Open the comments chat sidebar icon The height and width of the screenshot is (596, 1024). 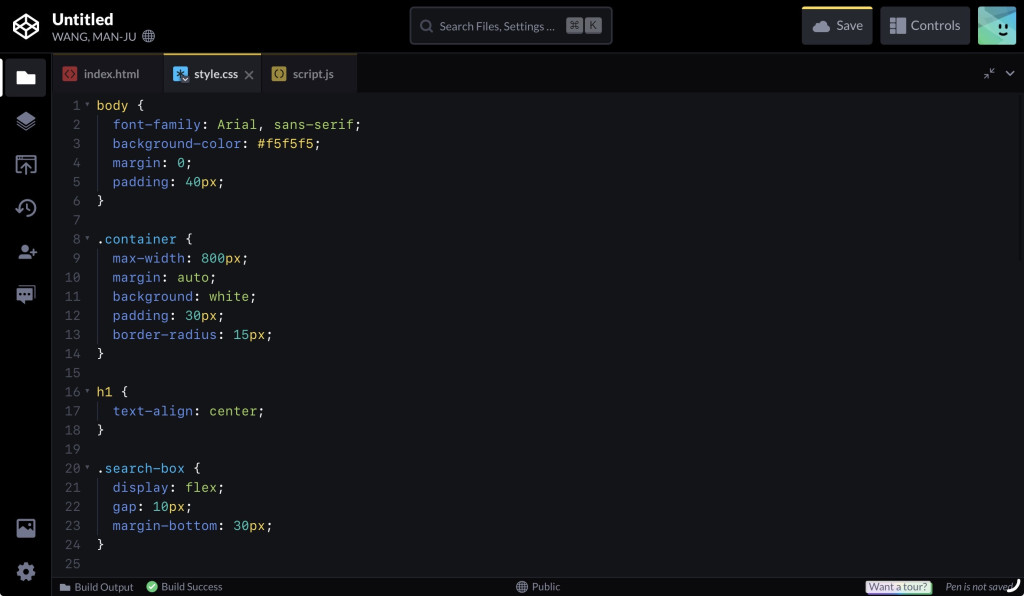[x=25, y=294]
